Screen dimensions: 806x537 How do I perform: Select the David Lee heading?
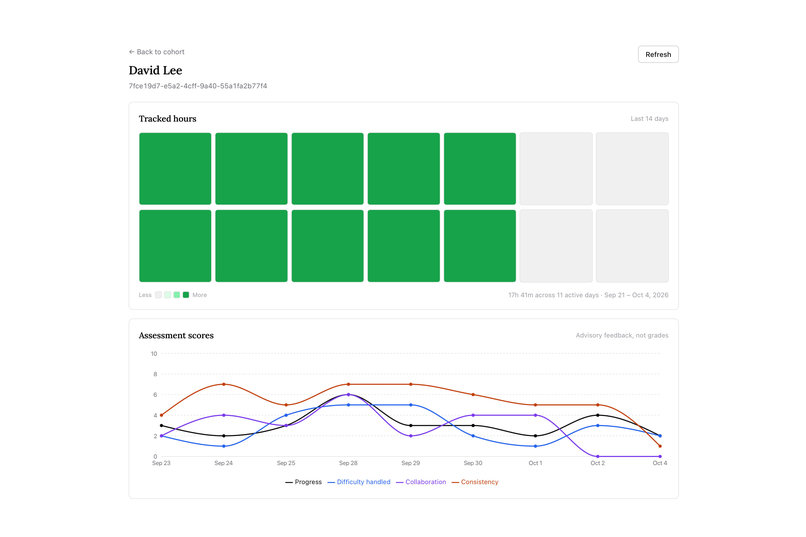tap(155, 70)
